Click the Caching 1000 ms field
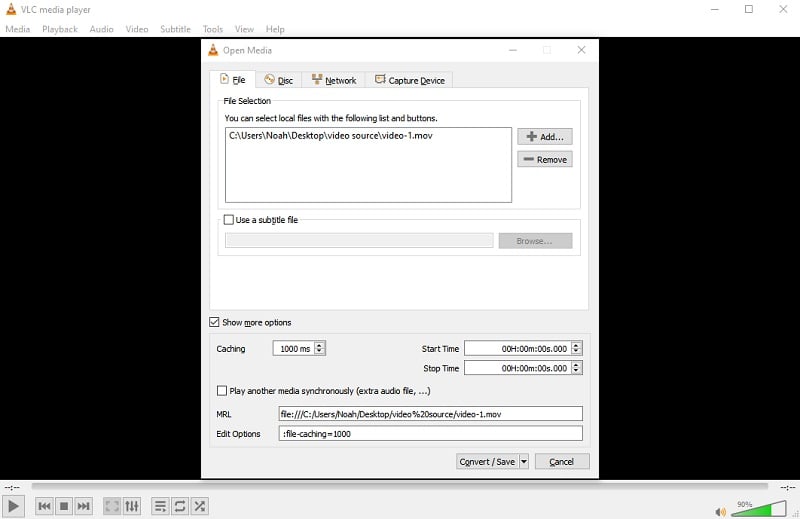 click(x=294, y=349)
